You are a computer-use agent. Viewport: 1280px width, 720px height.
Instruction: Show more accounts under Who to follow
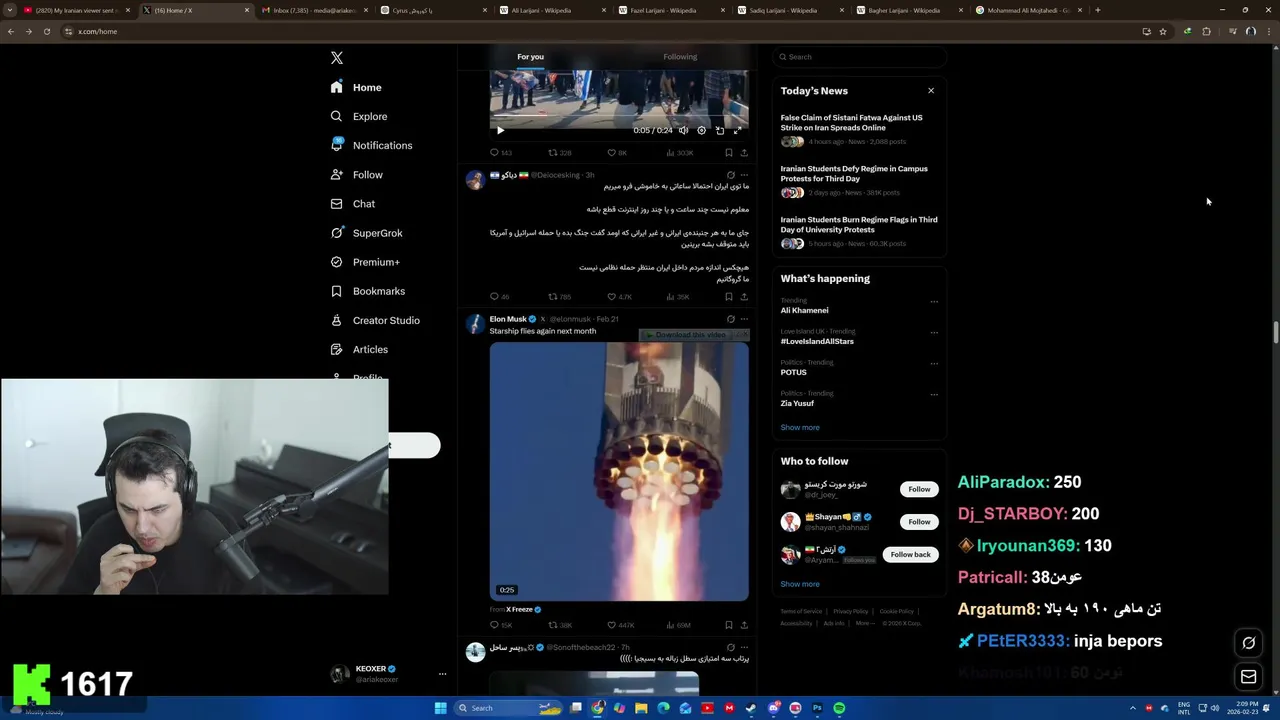(x=800, y=584)
